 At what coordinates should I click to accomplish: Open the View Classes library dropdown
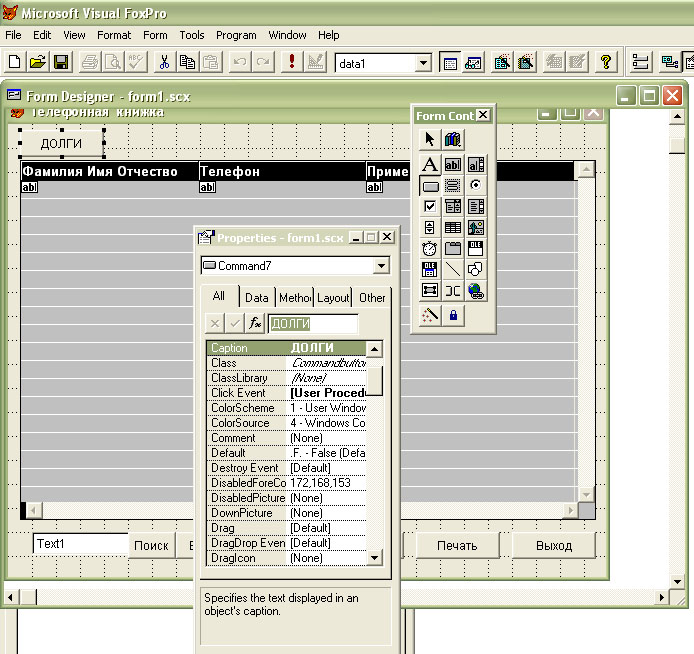(x=453, y=139)
